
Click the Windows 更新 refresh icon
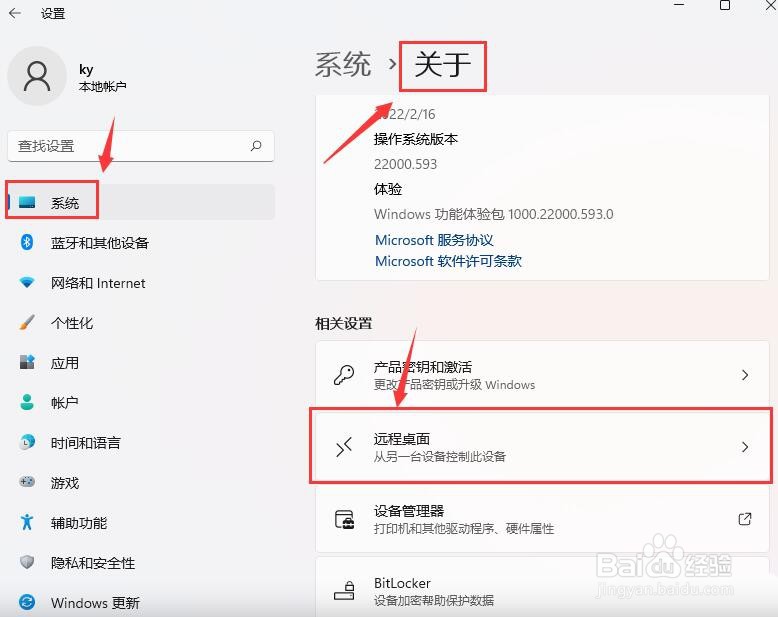(27, 602)
